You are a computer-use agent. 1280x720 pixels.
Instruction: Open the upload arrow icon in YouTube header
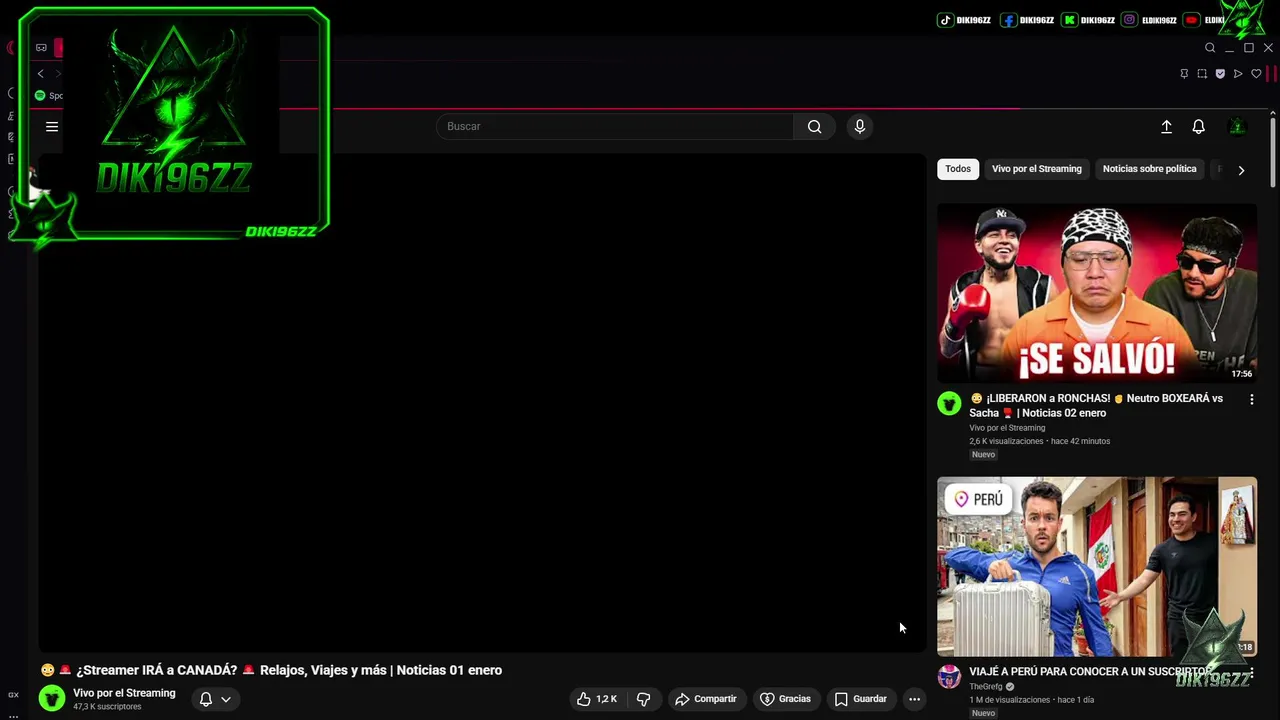click(x=1166, y=127)
